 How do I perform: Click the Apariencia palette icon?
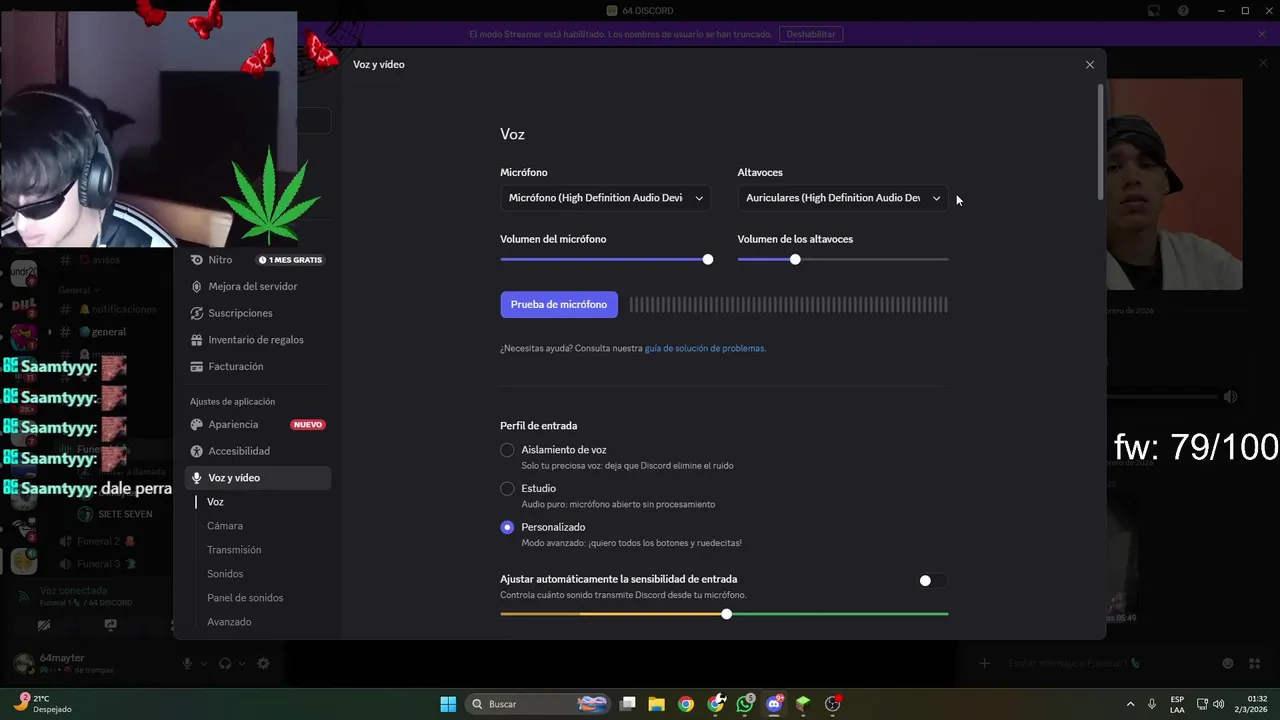click(x=197, y=424)
